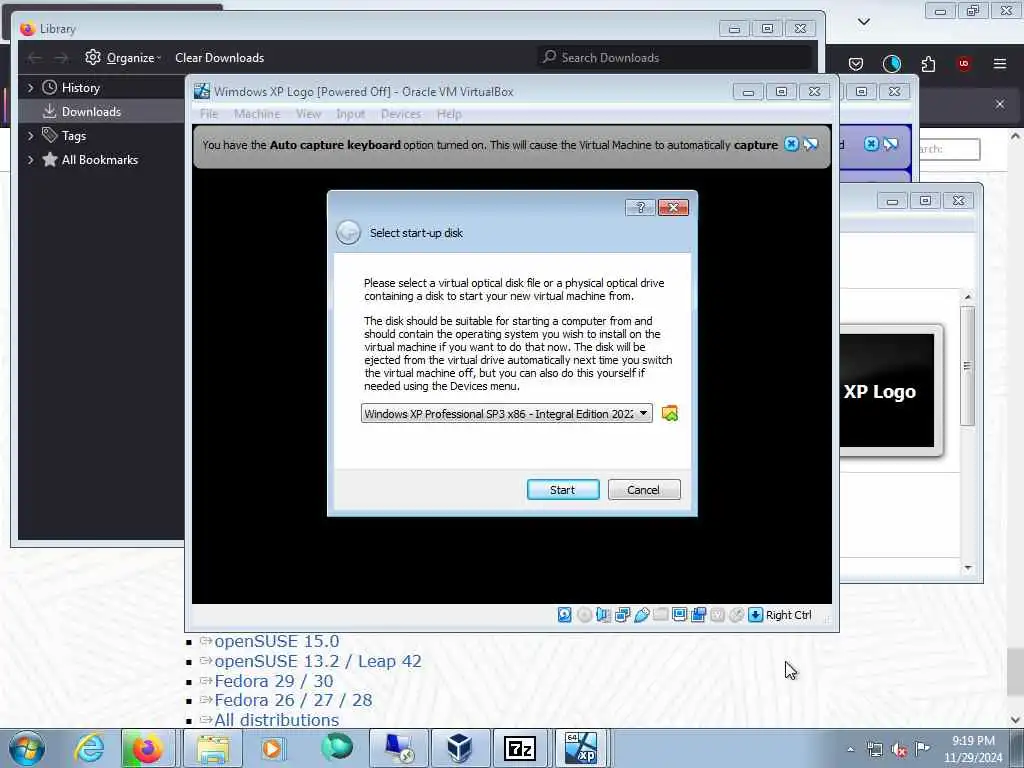Screen dimensions: 1024x768
Task: Open the Firefox list all tabs chevron
Action: click(x=863, y=22)
